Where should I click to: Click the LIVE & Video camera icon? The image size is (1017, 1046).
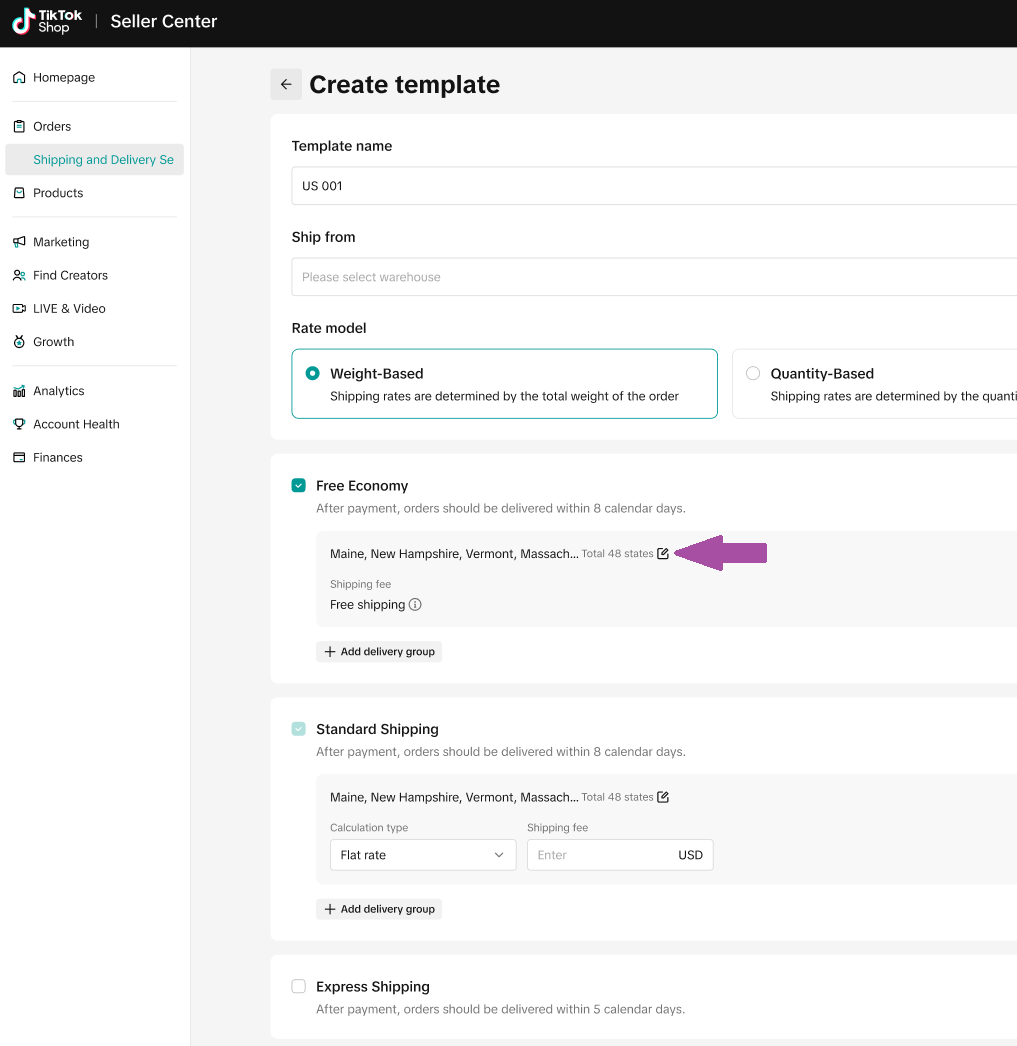[x=19, y=309]
